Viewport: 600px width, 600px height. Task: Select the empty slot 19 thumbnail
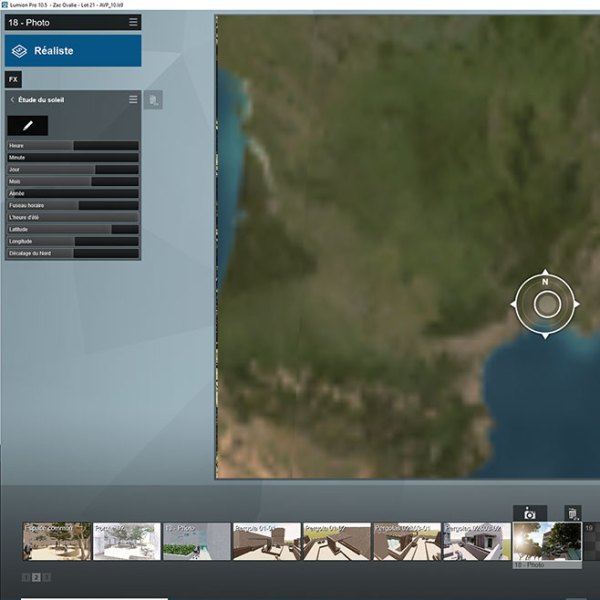click(592, 541)
